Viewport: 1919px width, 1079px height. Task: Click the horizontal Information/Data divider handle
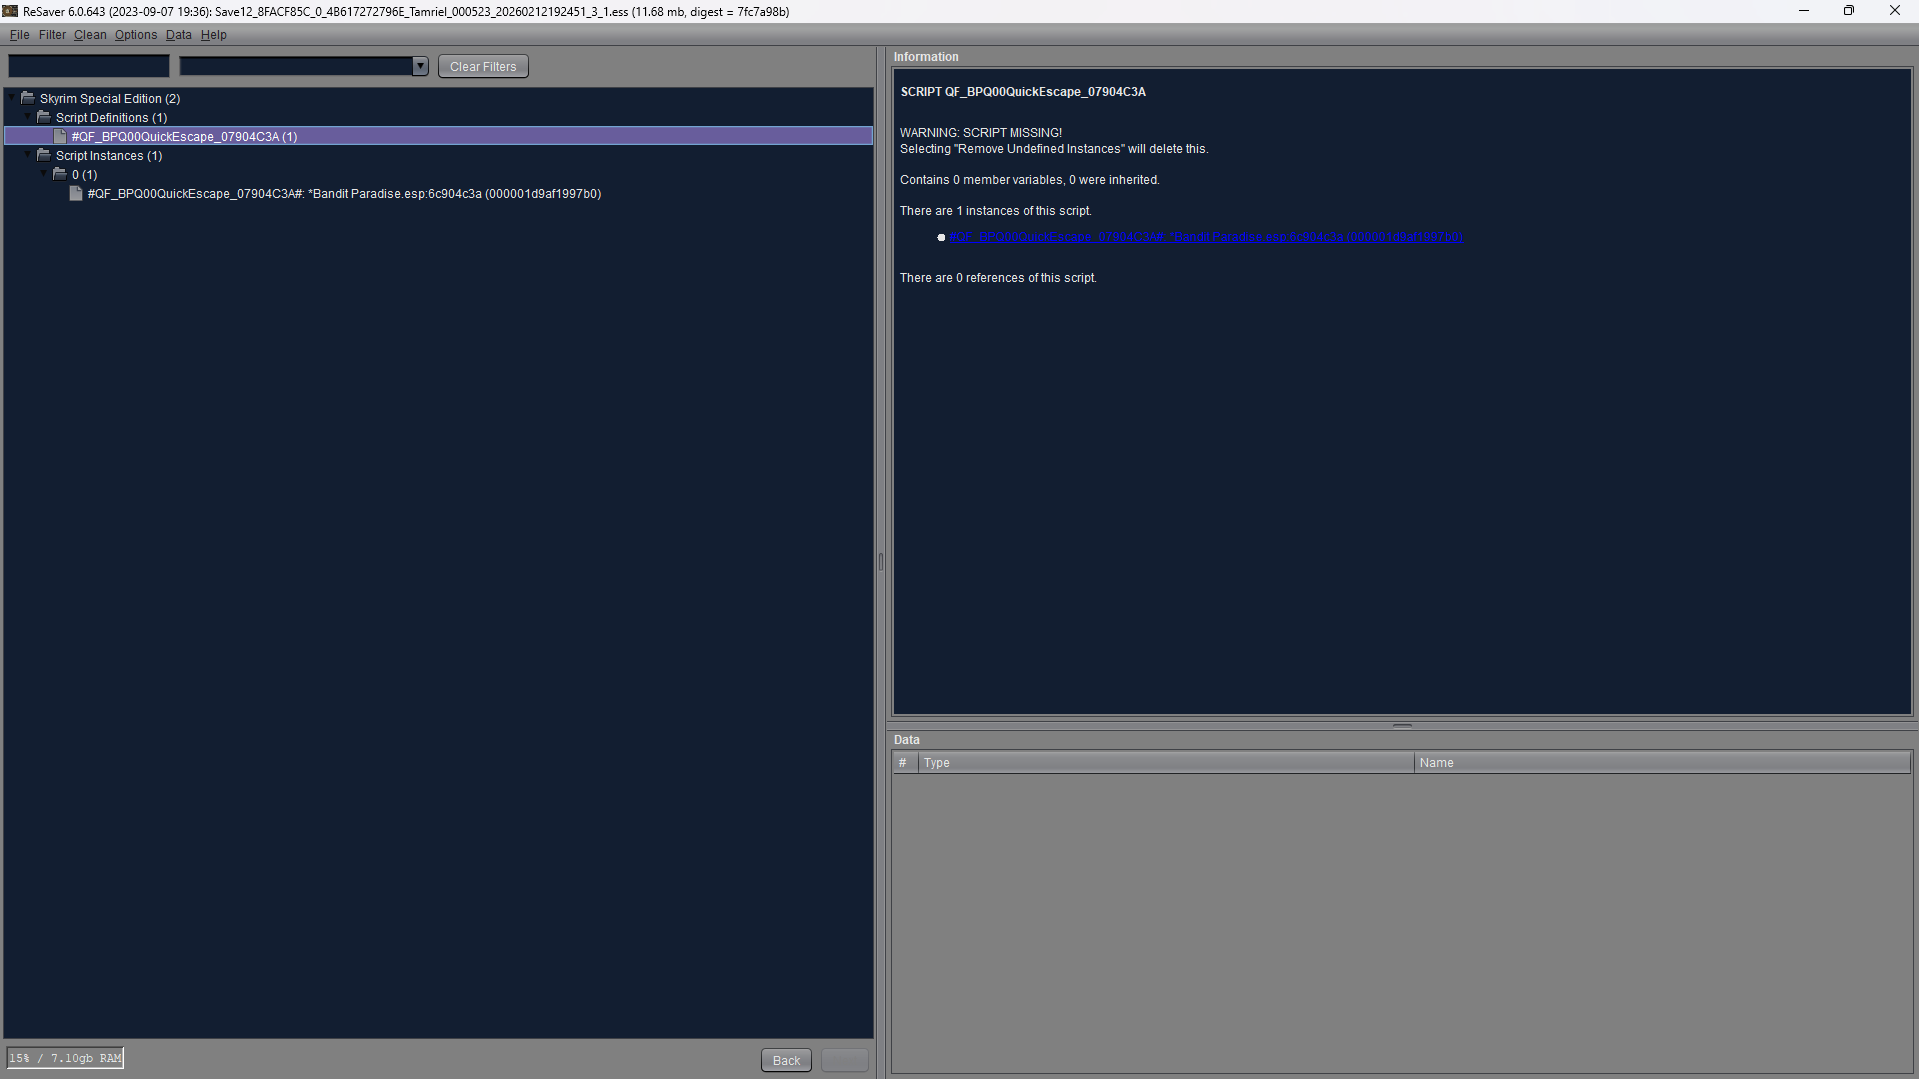[1402, 725]
